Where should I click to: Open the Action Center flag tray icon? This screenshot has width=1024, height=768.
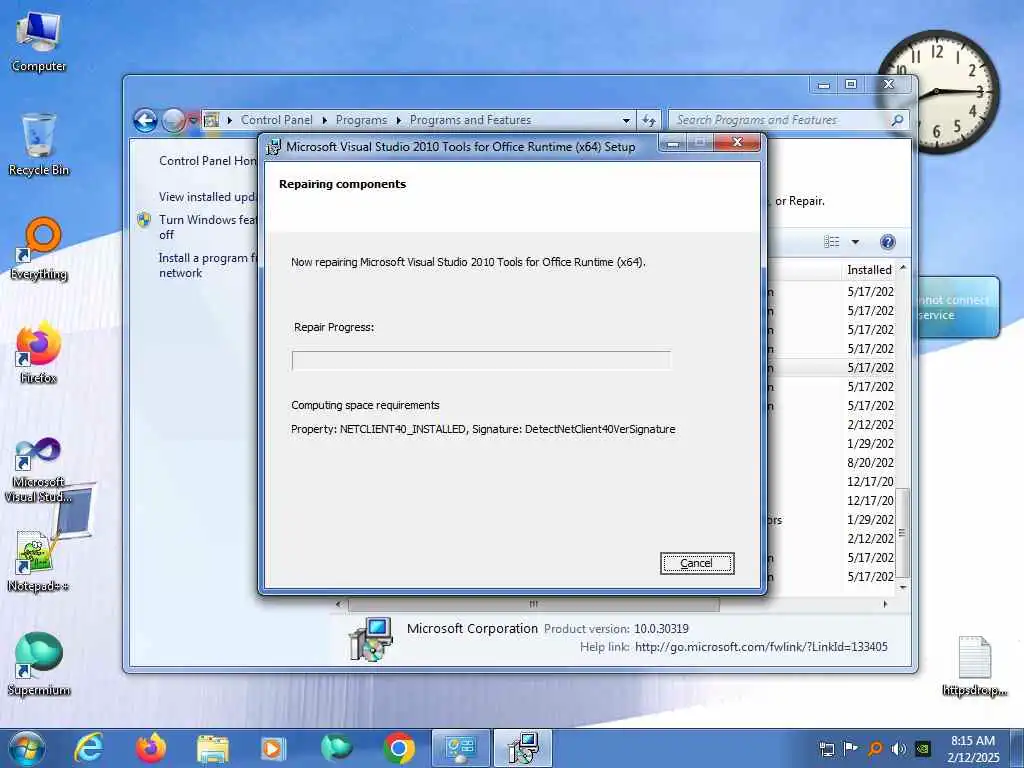pos(850,748)
